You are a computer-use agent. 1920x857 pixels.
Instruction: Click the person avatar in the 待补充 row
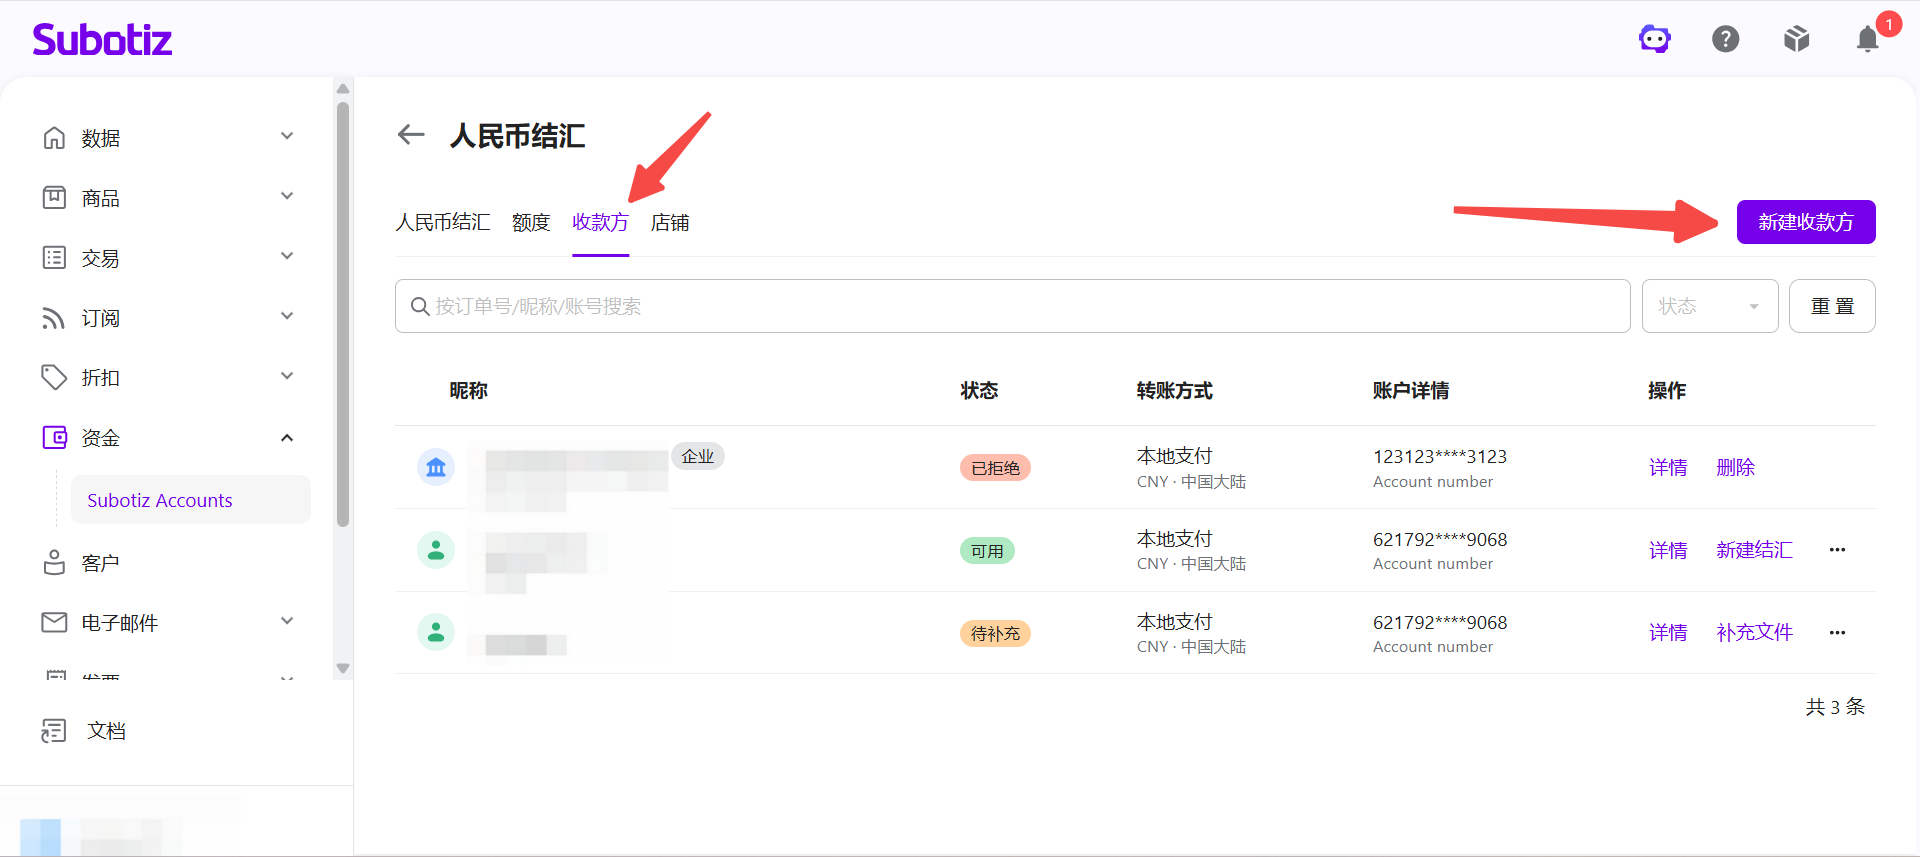coord(436,632)
